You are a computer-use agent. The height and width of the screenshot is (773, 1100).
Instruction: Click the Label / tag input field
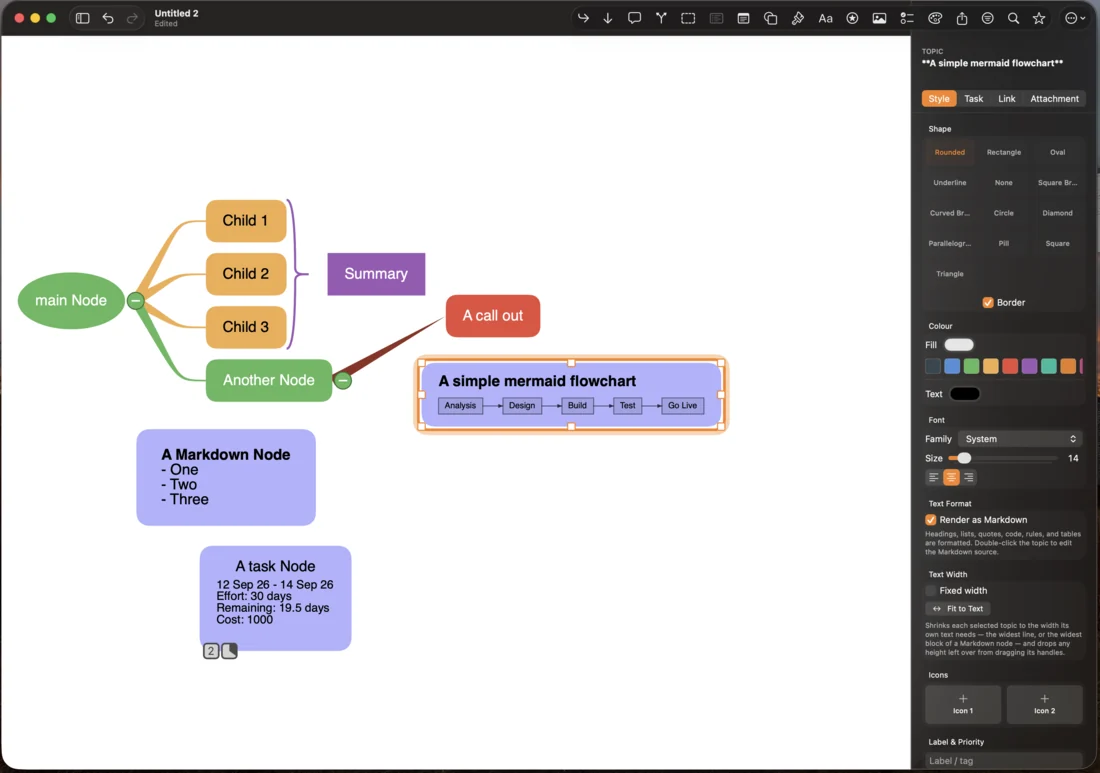[x=1003, y=761]
